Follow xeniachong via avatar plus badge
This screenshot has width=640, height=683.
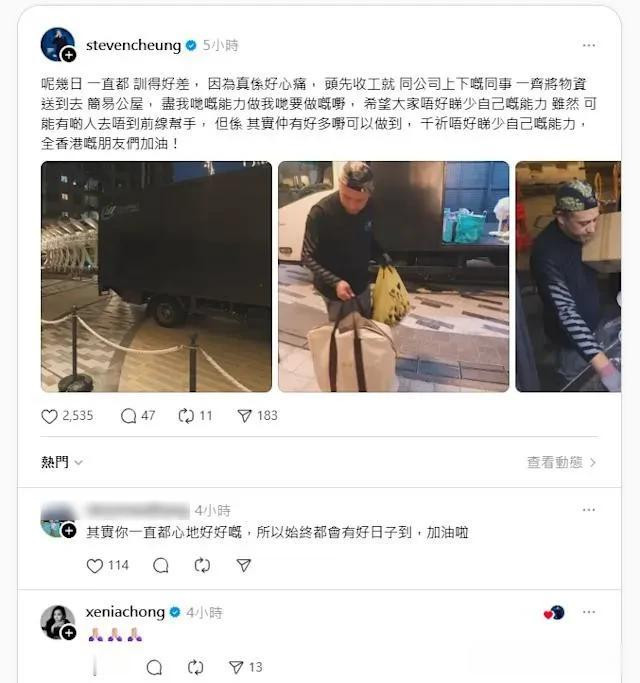coord(68,632)
